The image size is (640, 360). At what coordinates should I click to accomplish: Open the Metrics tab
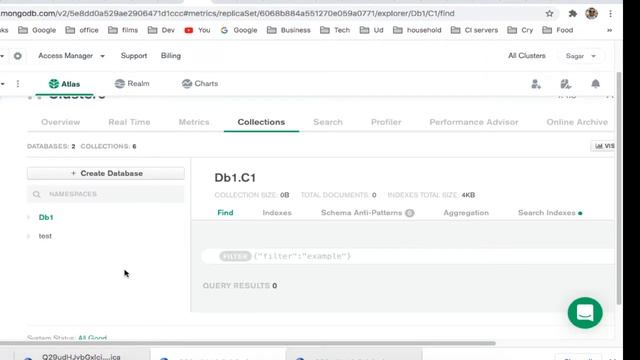click(x=194, y=122)
